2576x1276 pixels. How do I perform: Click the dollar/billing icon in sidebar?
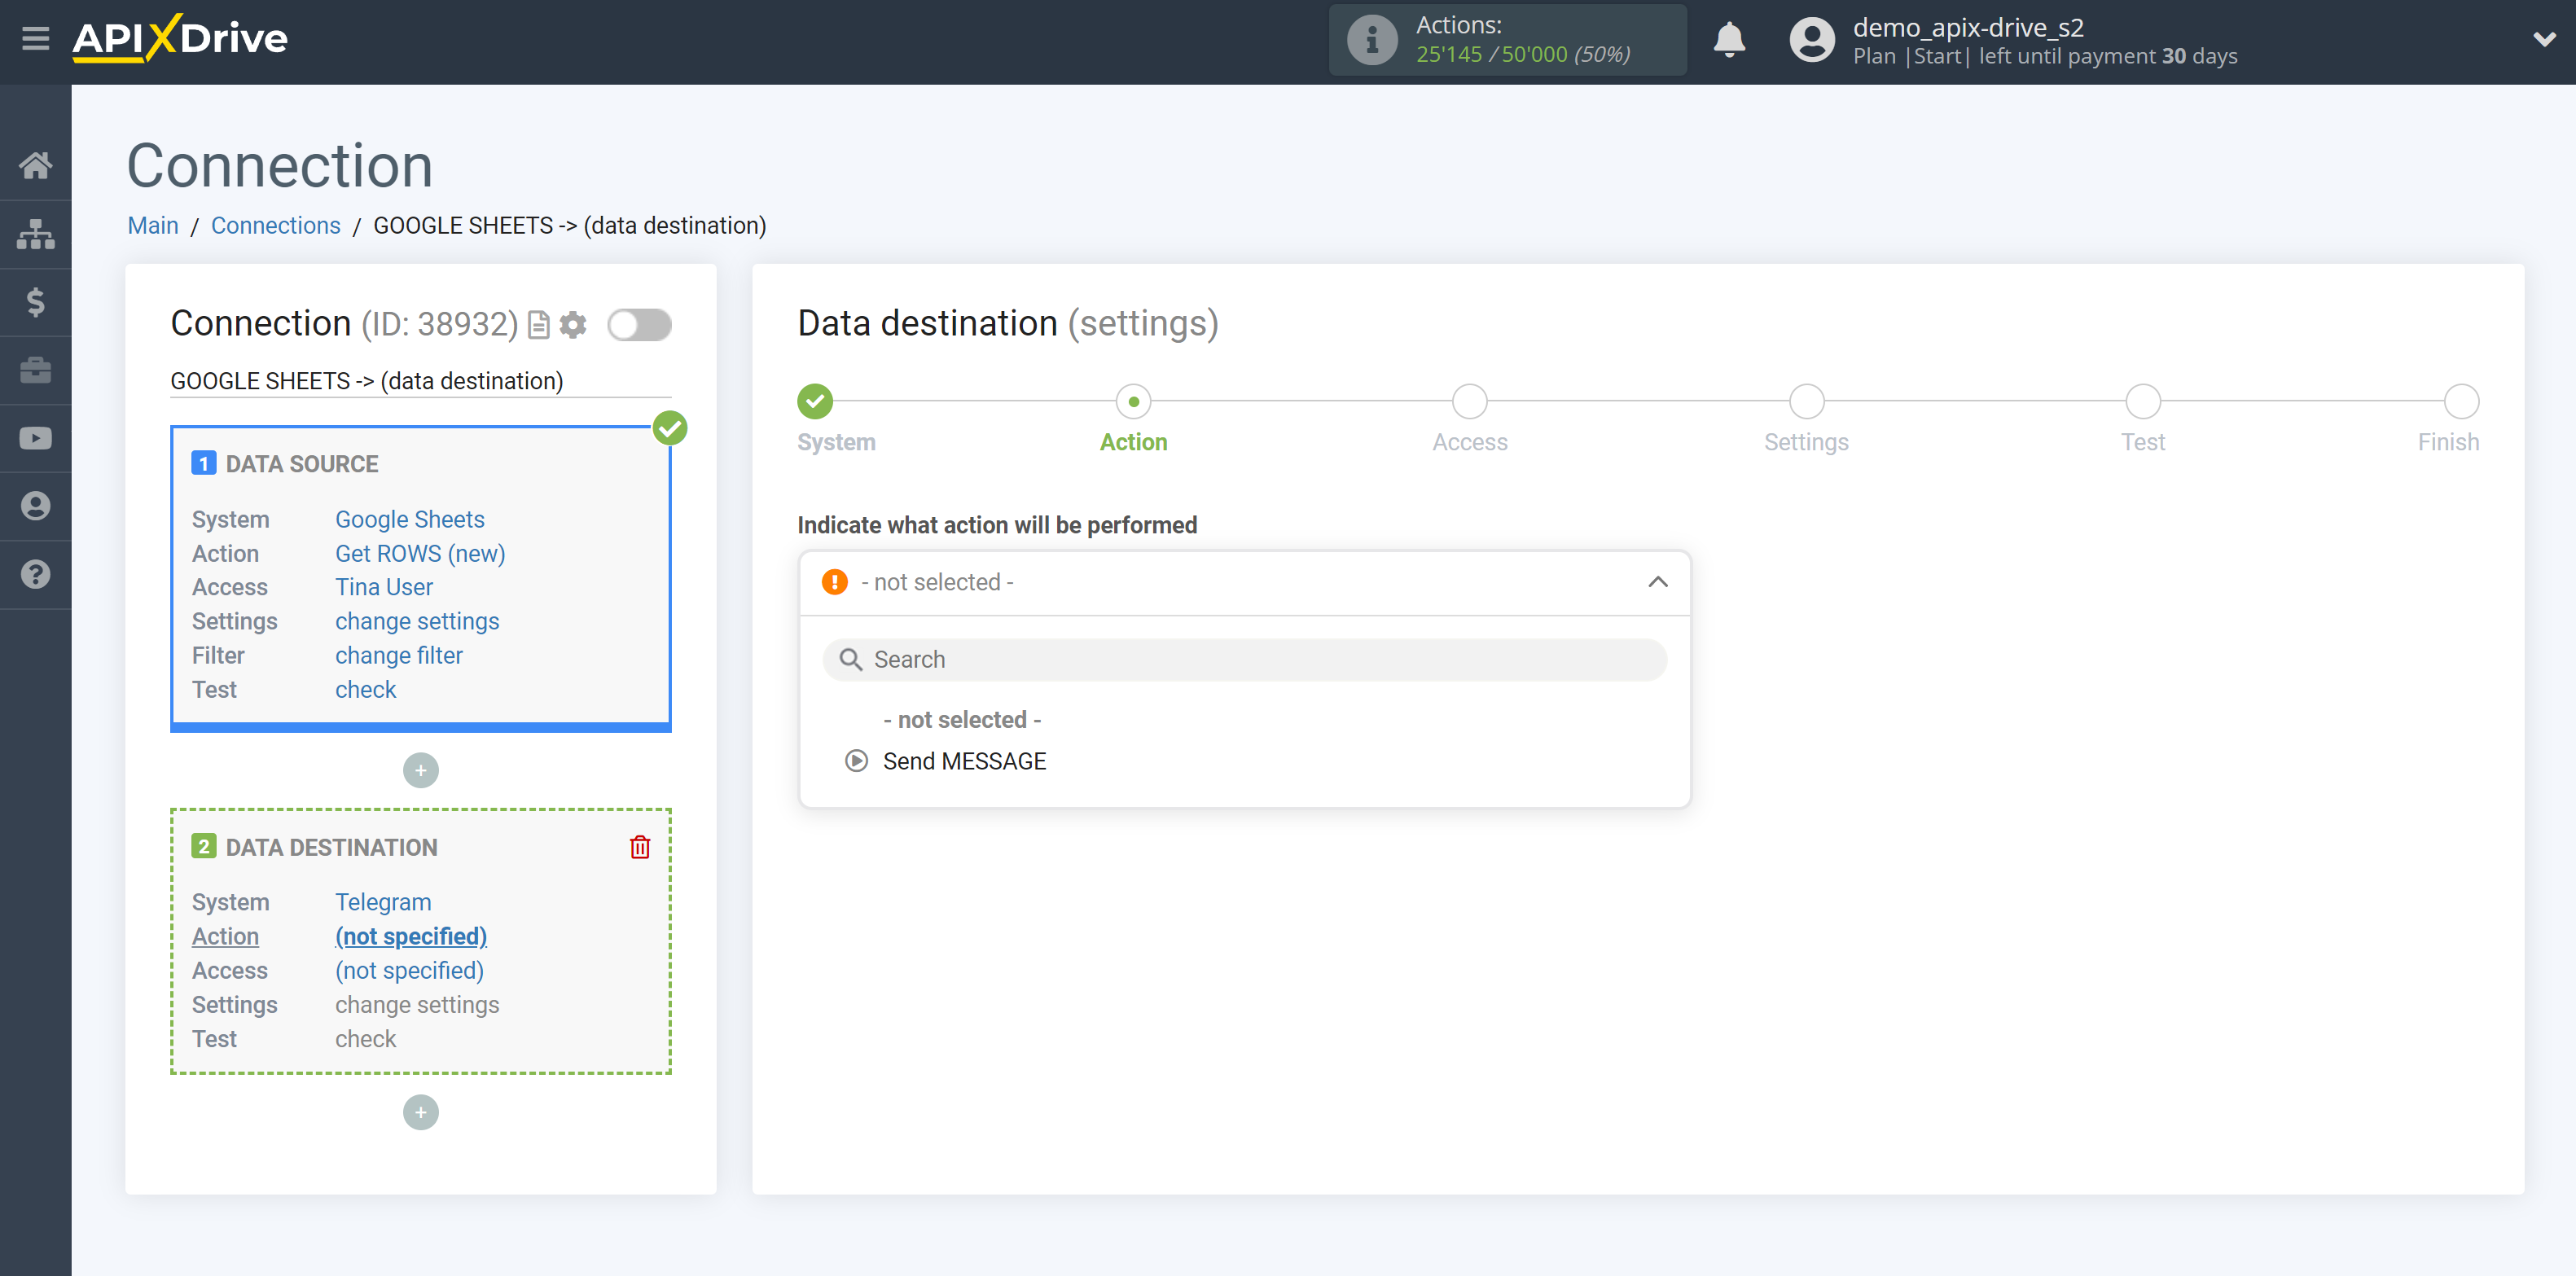point(36,302)
